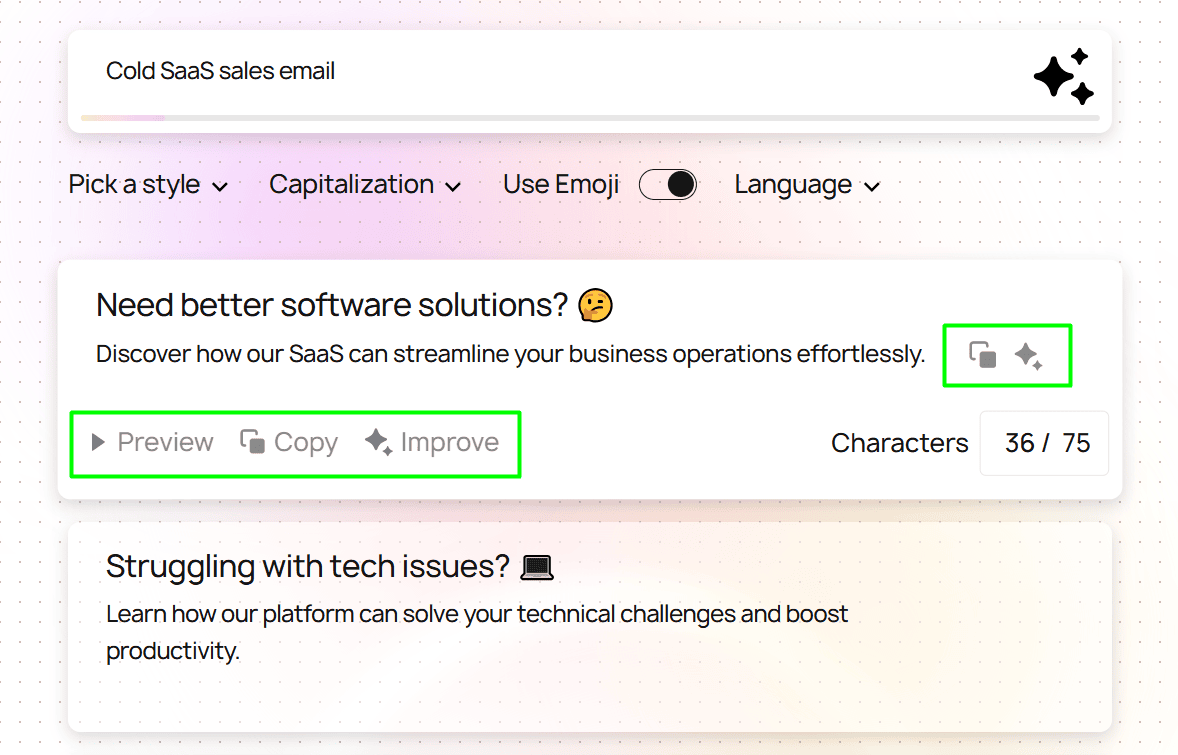Choose the Improve action
Viewport: 1178px width, 755px height.
tap(434, 441)
